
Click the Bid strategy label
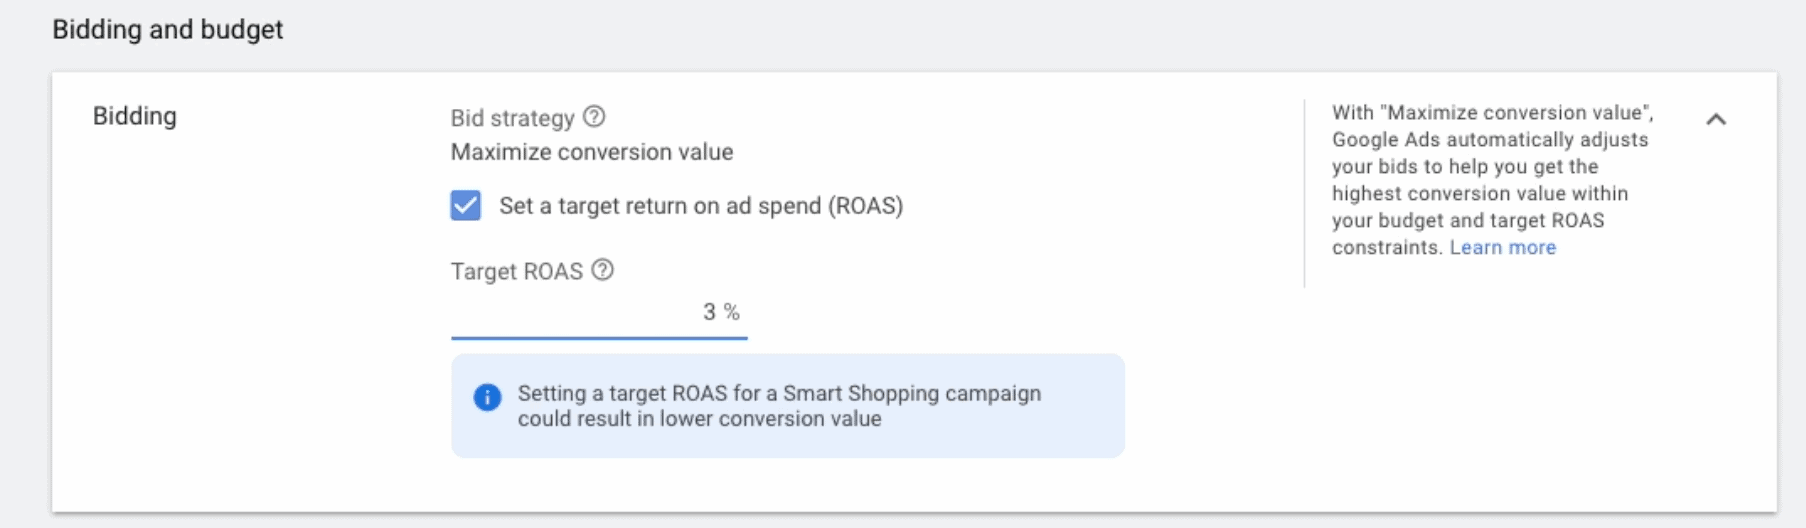coord(512,118)
